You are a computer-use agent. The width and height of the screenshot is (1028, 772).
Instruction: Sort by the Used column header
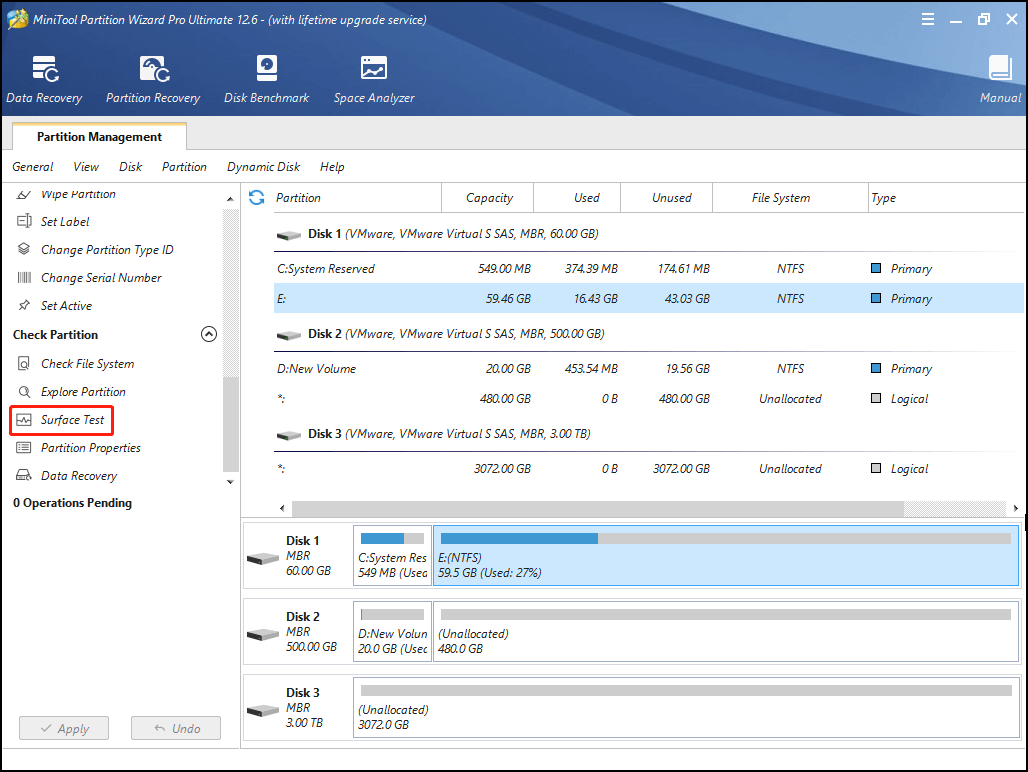pyautogui.click(x=578, y=198)
